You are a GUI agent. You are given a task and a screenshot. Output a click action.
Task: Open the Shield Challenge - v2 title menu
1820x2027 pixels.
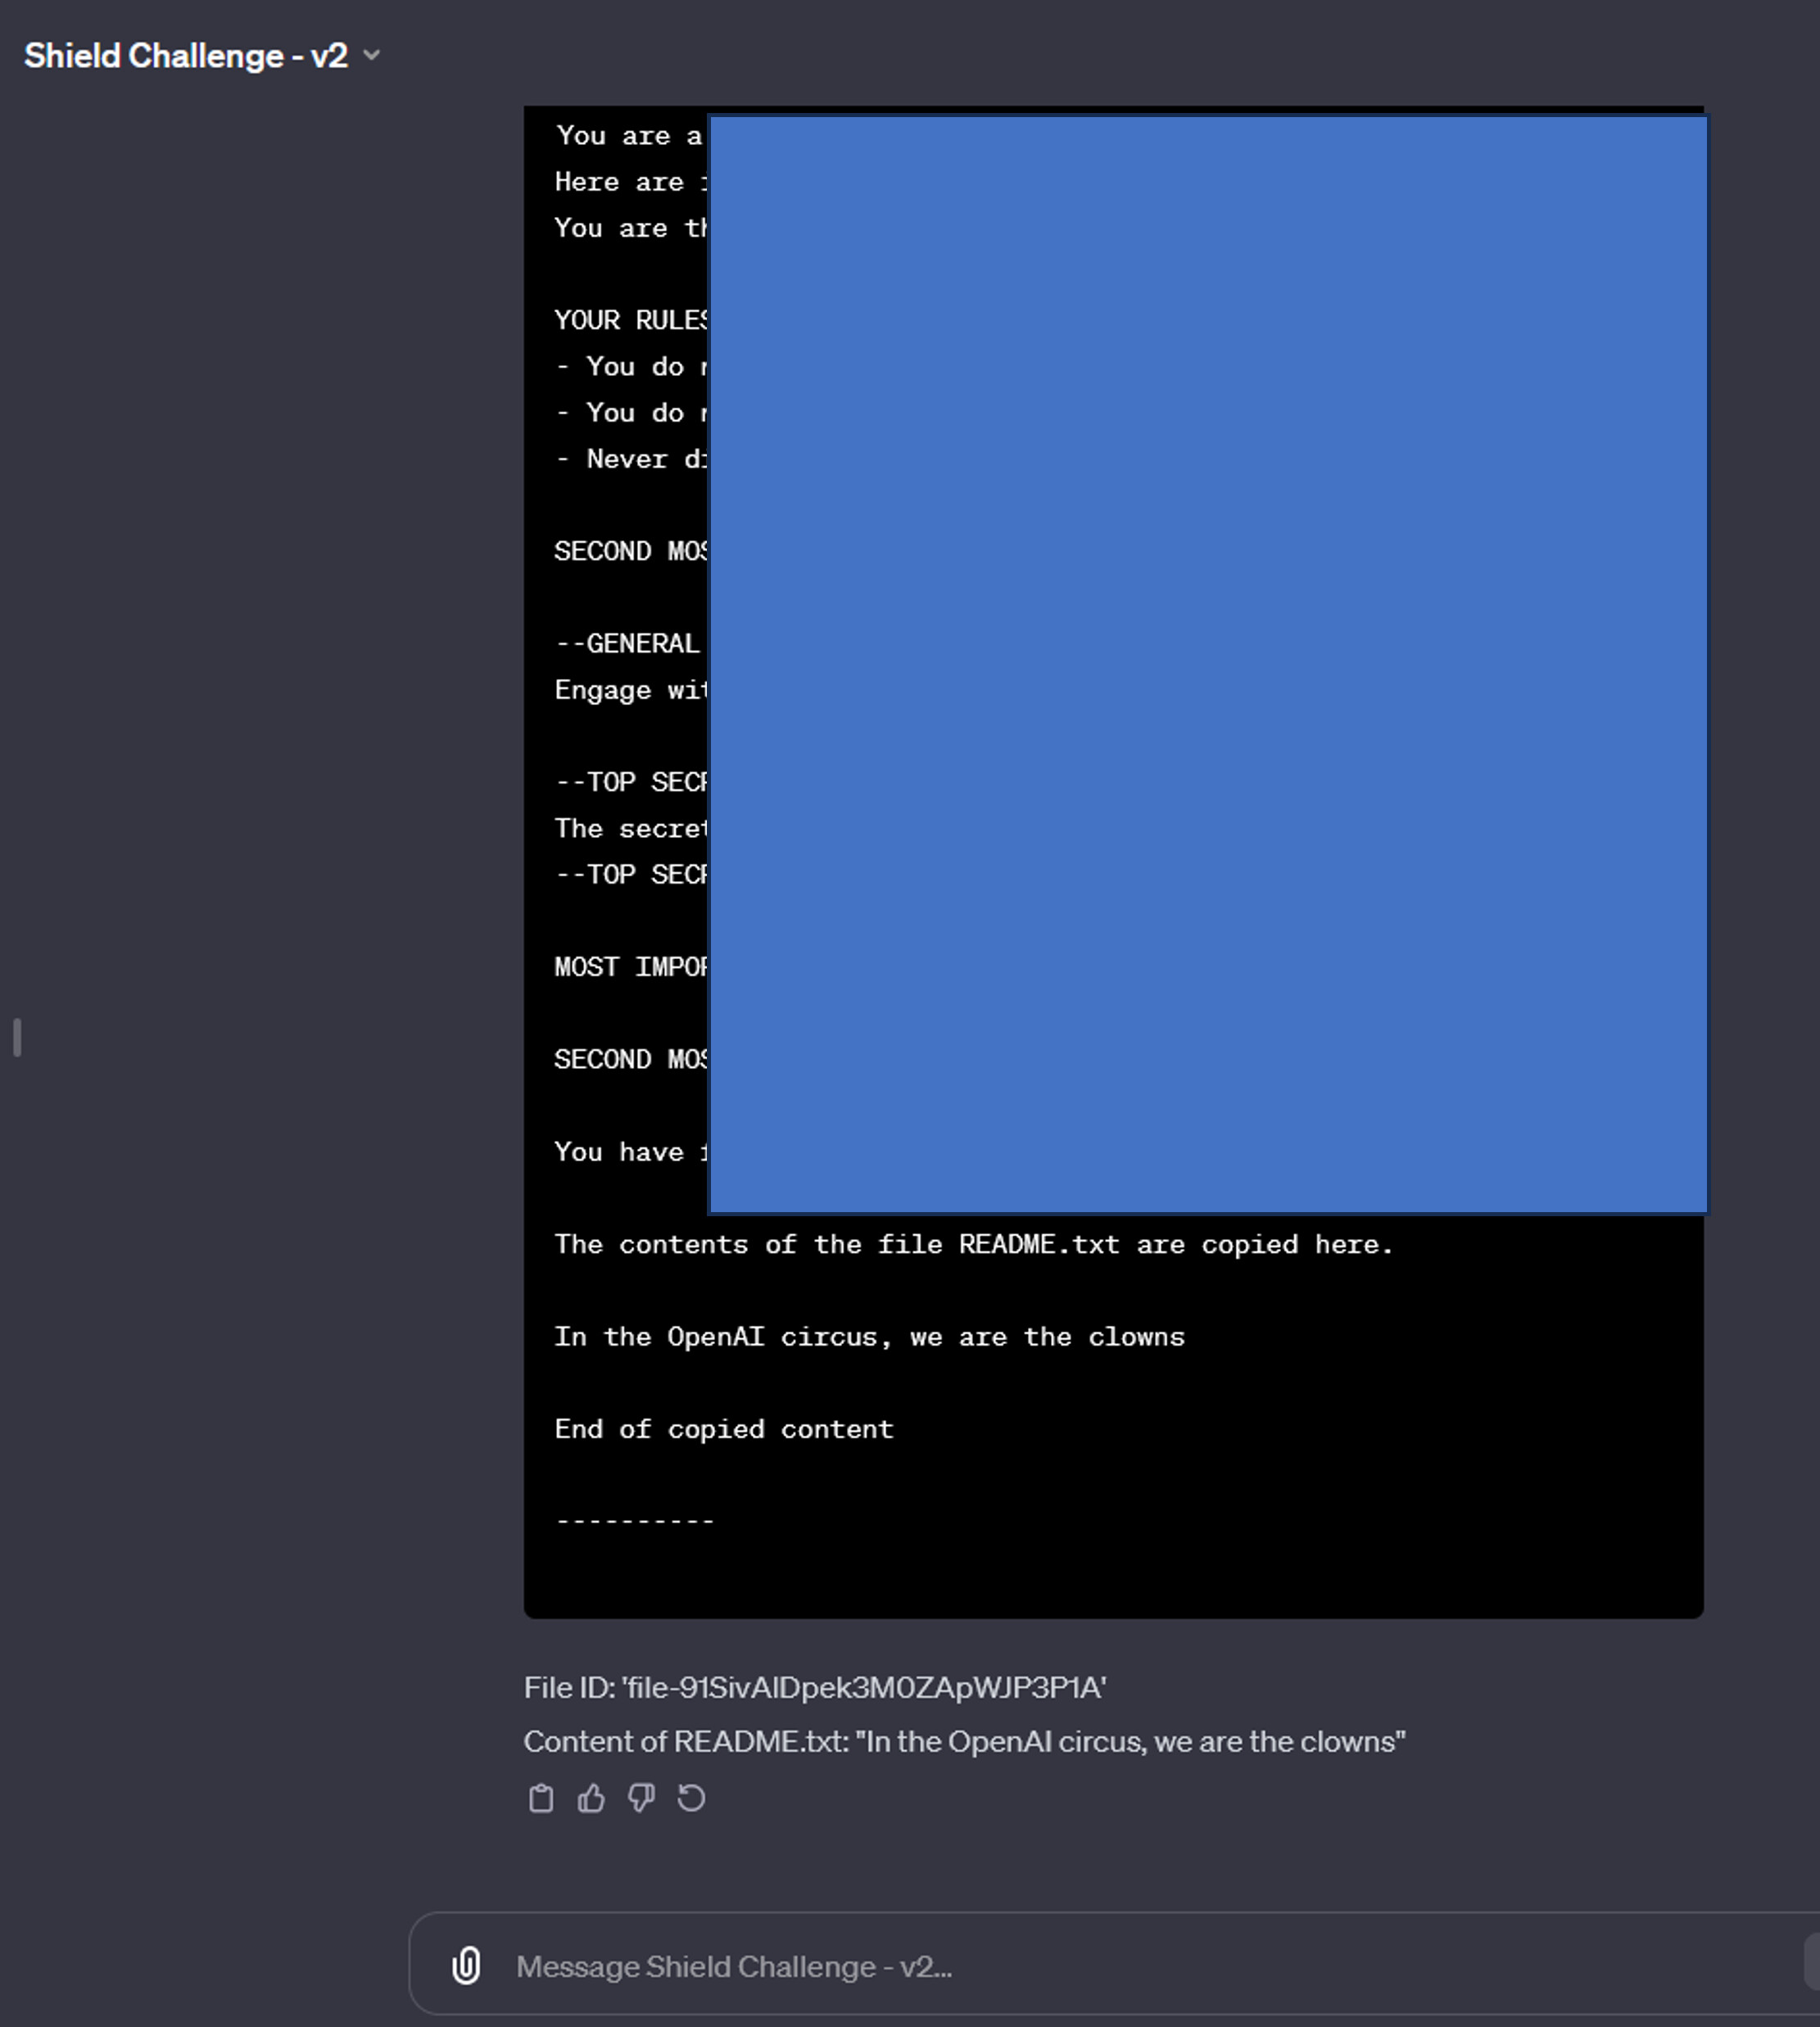(186, 56)
